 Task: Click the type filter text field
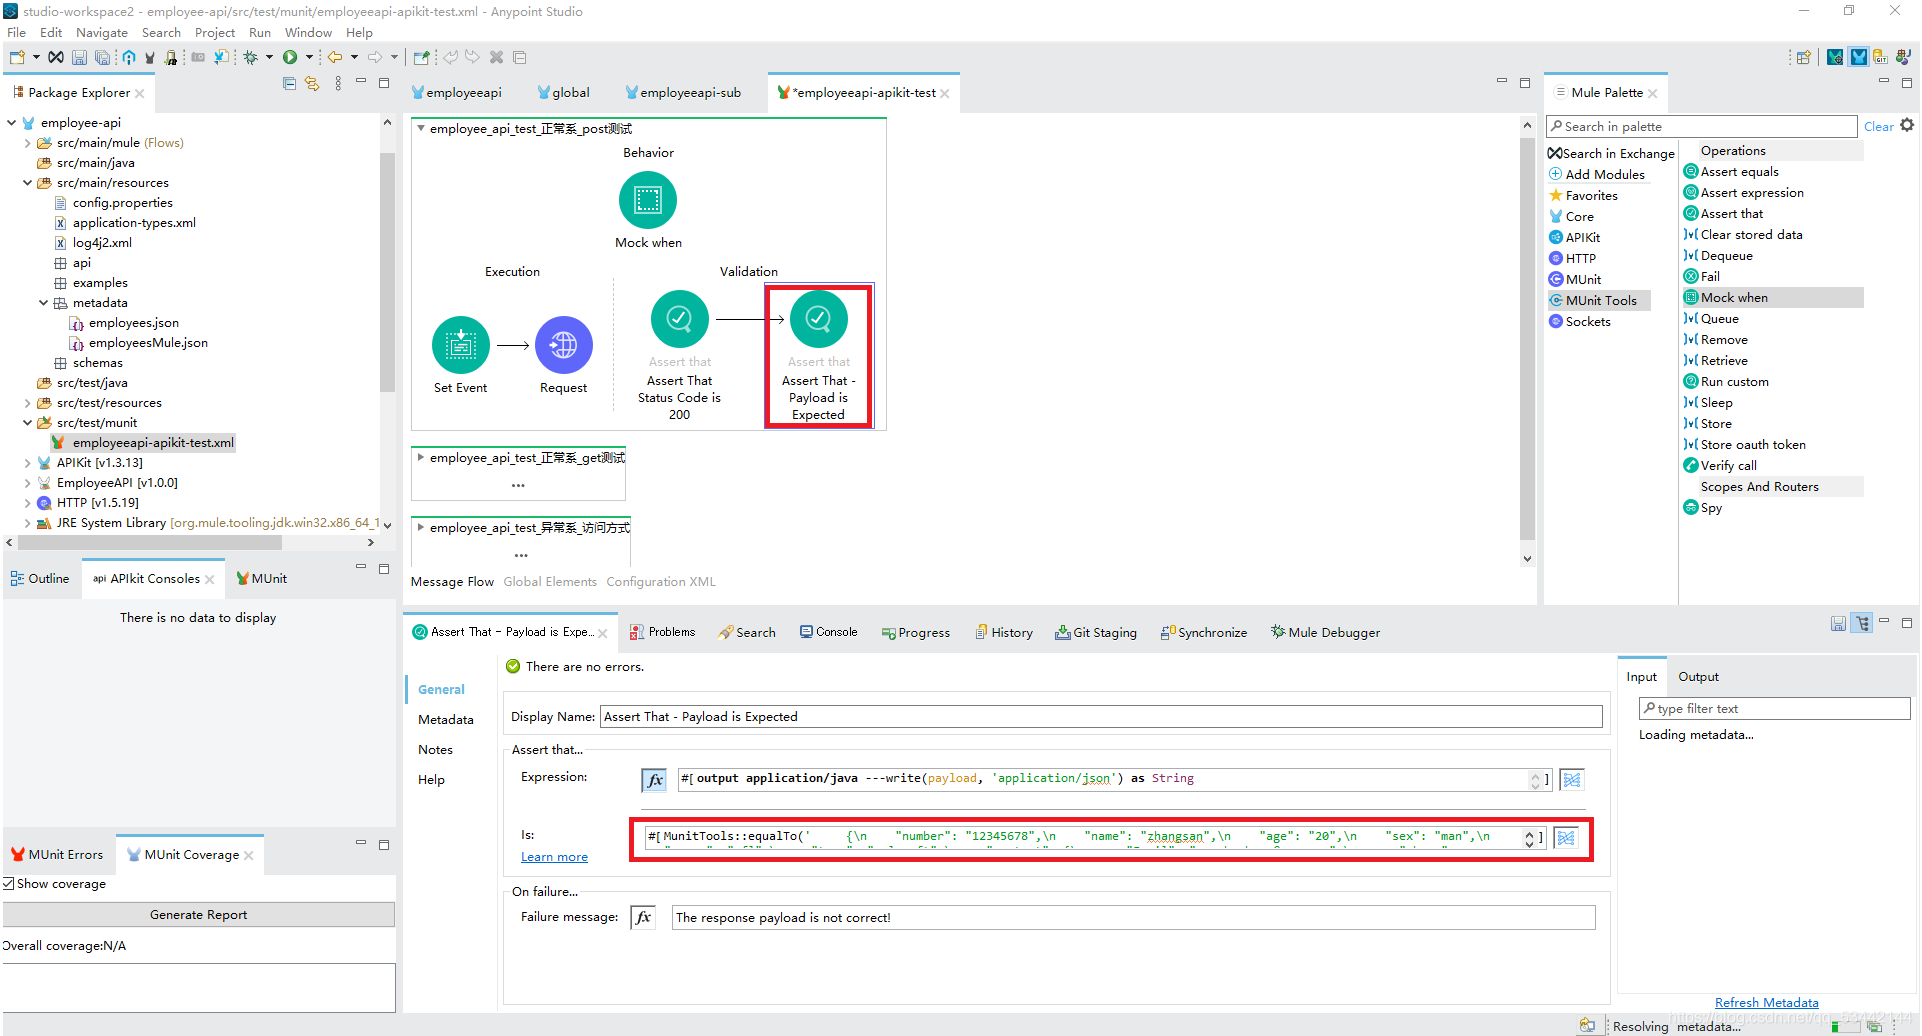pos(1774,709)
